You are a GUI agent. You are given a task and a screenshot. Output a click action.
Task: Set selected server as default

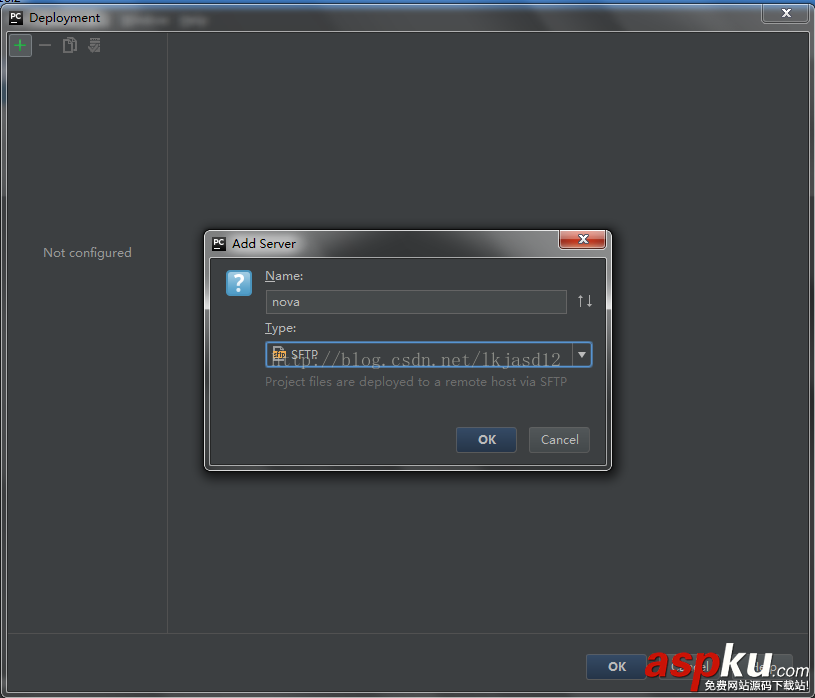tap(93, 45)
